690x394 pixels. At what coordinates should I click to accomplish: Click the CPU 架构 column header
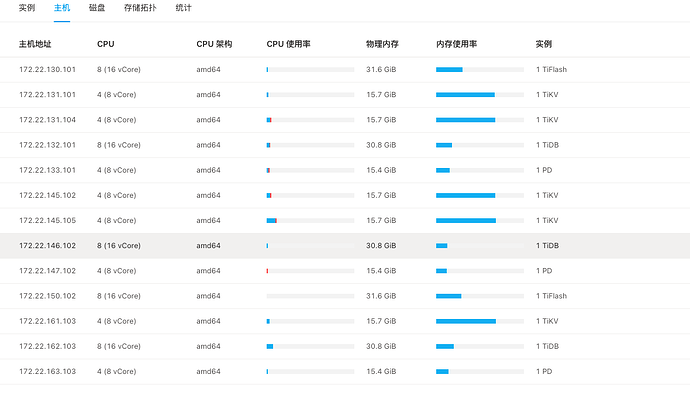point(214,44)
